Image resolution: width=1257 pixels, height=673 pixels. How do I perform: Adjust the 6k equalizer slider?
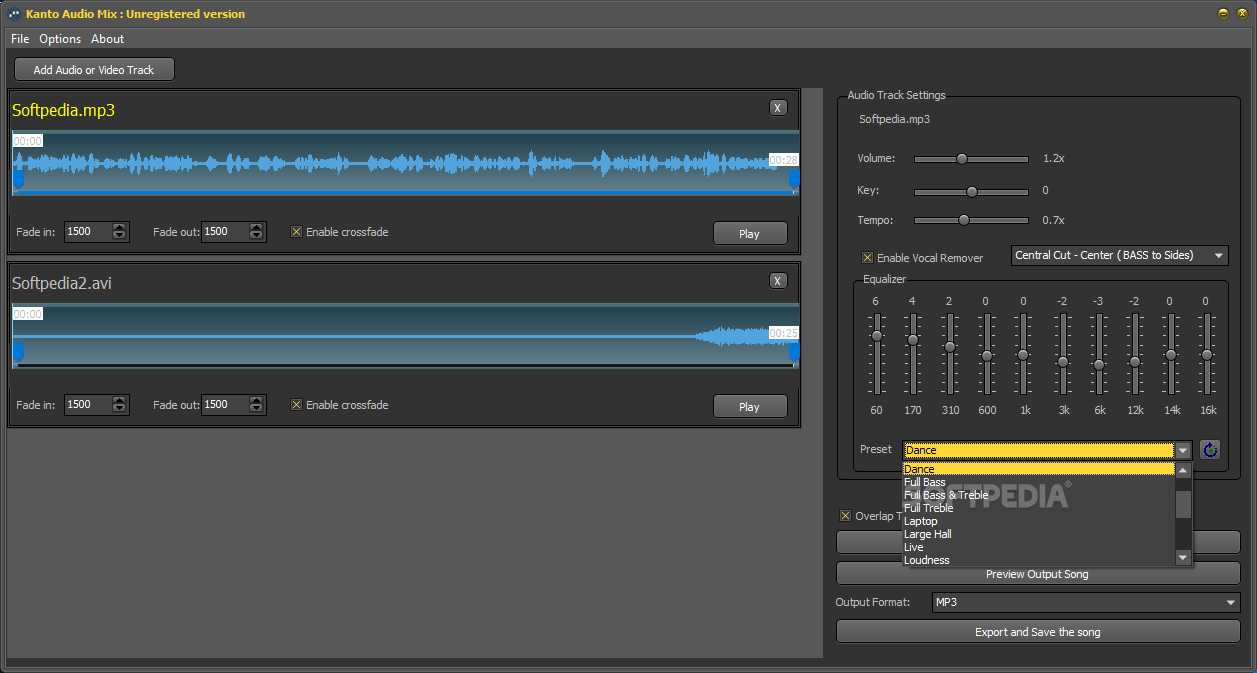pyautogui.click(x=1098, y=365)
